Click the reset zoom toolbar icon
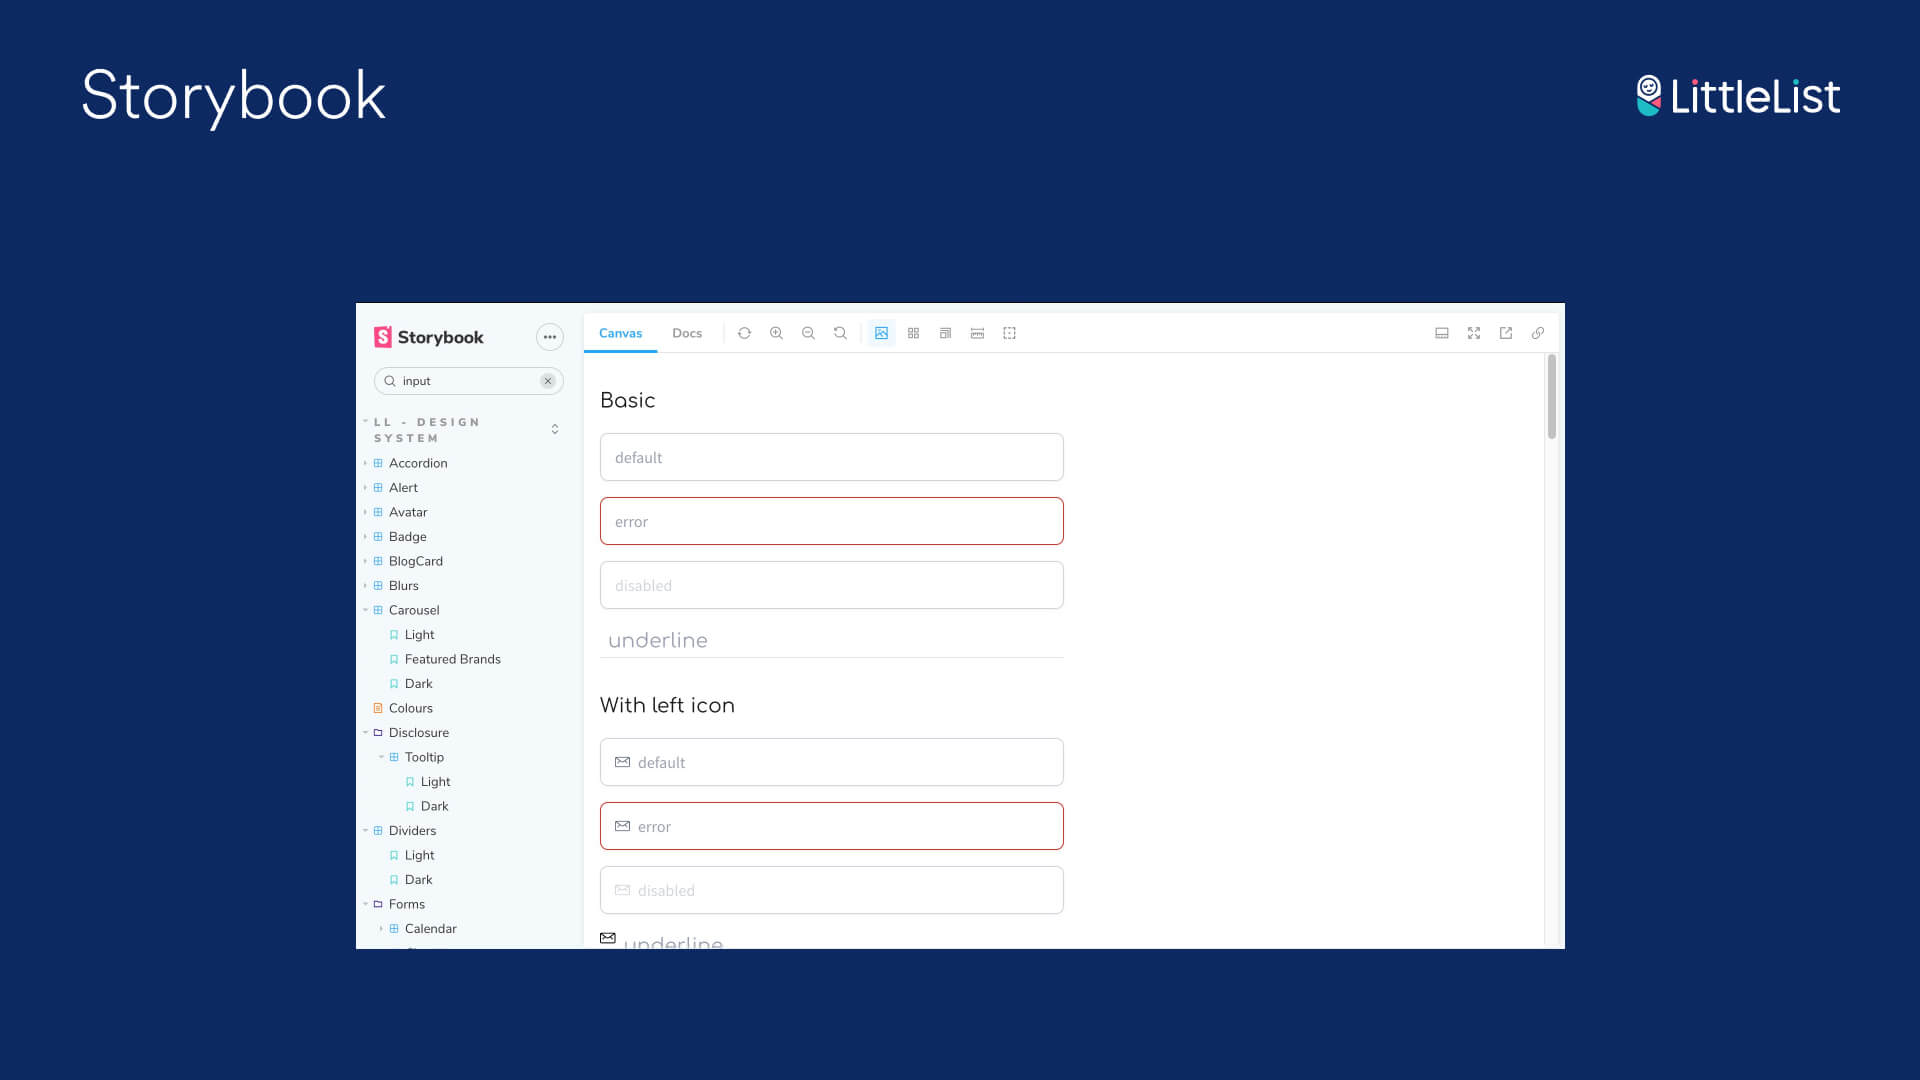This screenshot has height=1080, width=1920. (x=840, y=333)
